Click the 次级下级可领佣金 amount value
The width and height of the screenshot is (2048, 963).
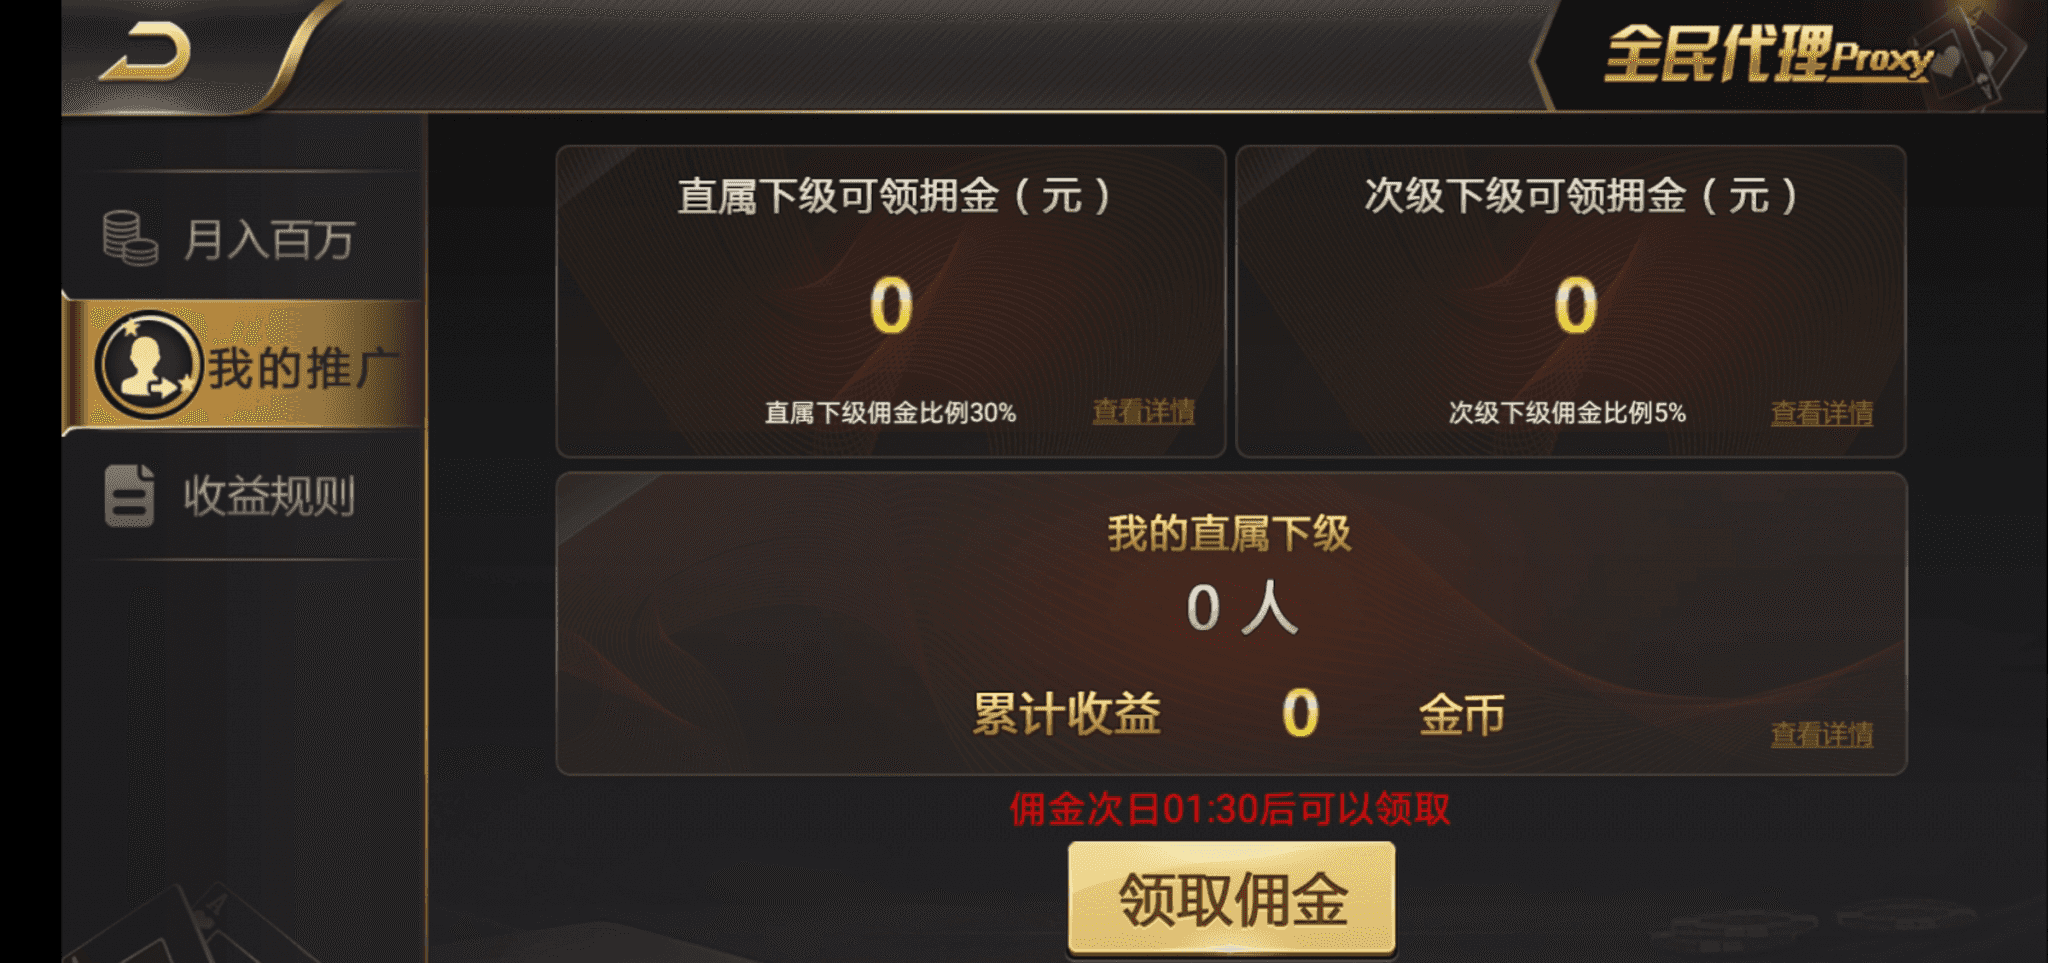pos(1575,306)
